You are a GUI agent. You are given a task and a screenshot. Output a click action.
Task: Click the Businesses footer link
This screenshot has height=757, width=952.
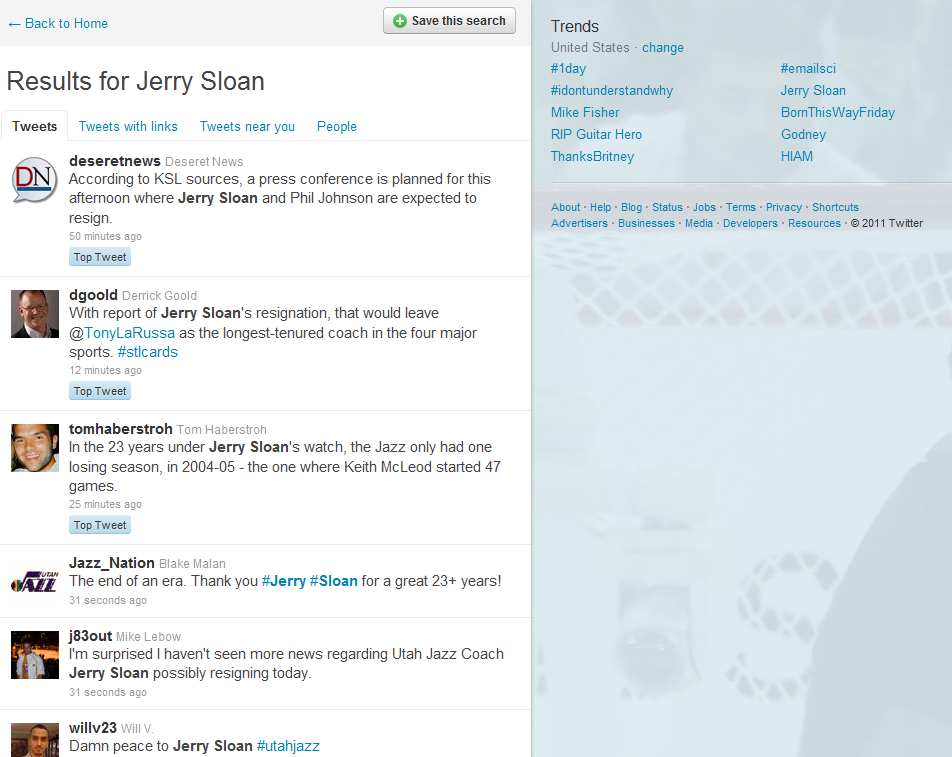(646, 223)
